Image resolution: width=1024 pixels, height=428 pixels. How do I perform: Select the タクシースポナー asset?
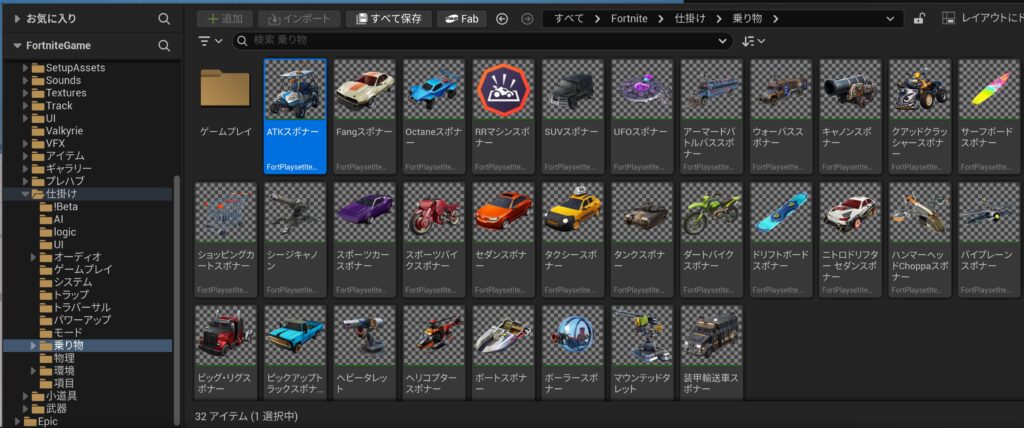573,240
